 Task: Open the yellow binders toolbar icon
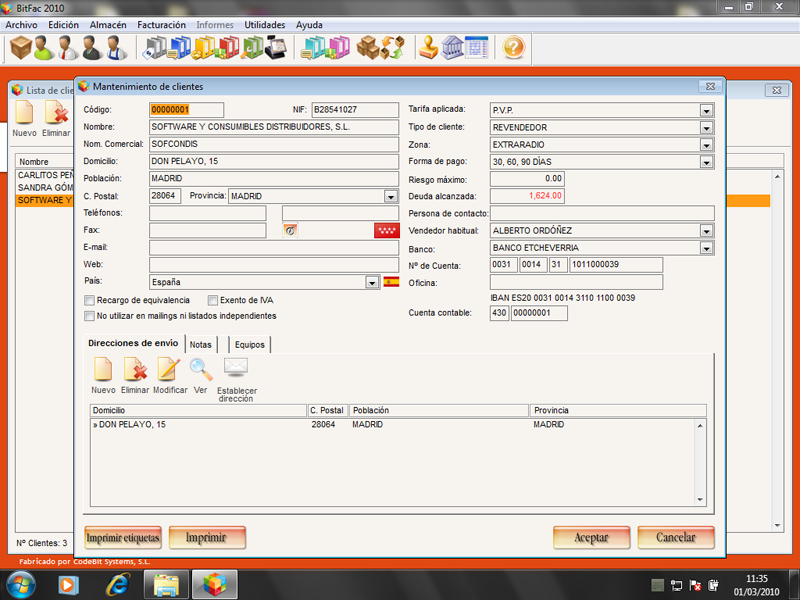pyautogui.click(x=204, y=47)
